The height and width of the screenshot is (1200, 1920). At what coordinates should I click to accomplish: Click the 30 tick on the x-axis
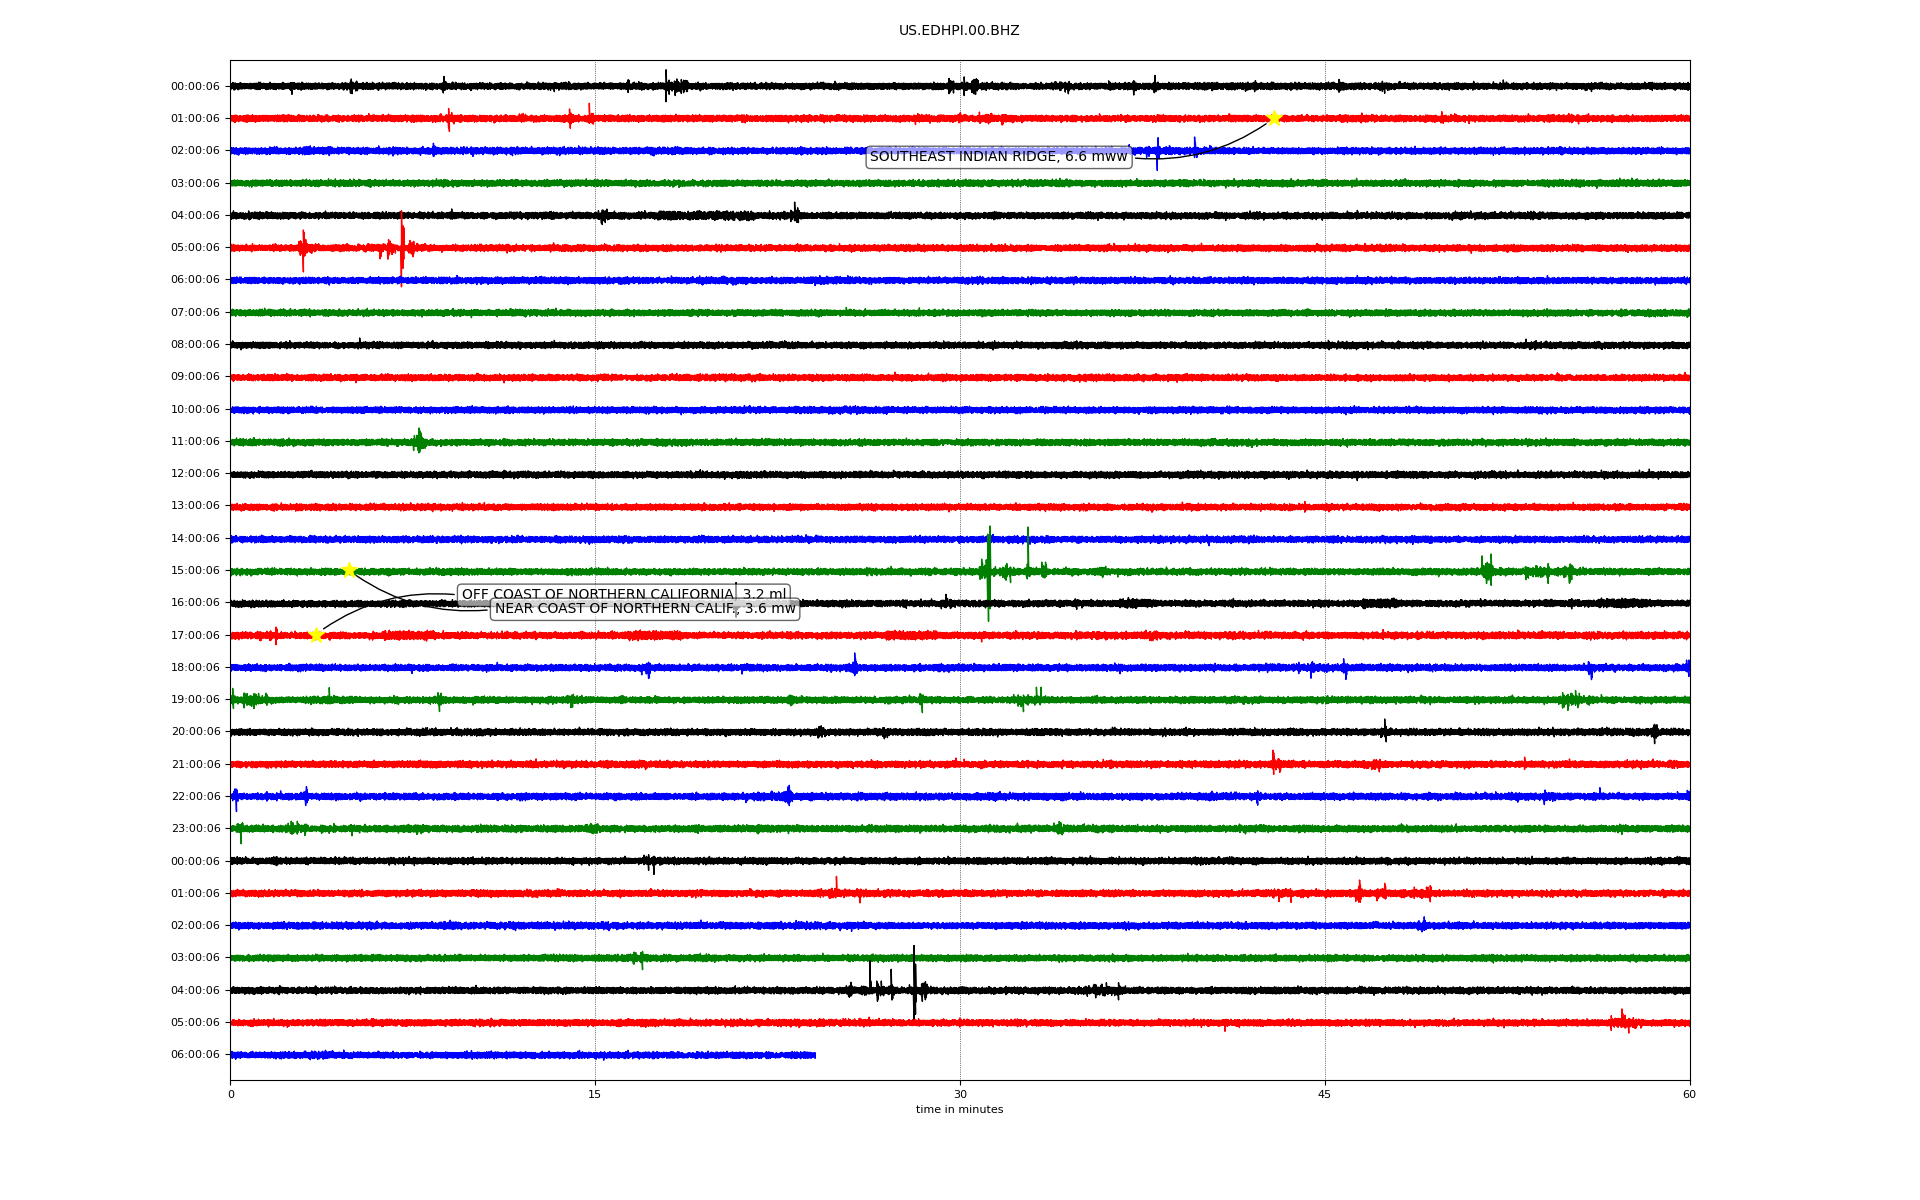[960, 1094]
